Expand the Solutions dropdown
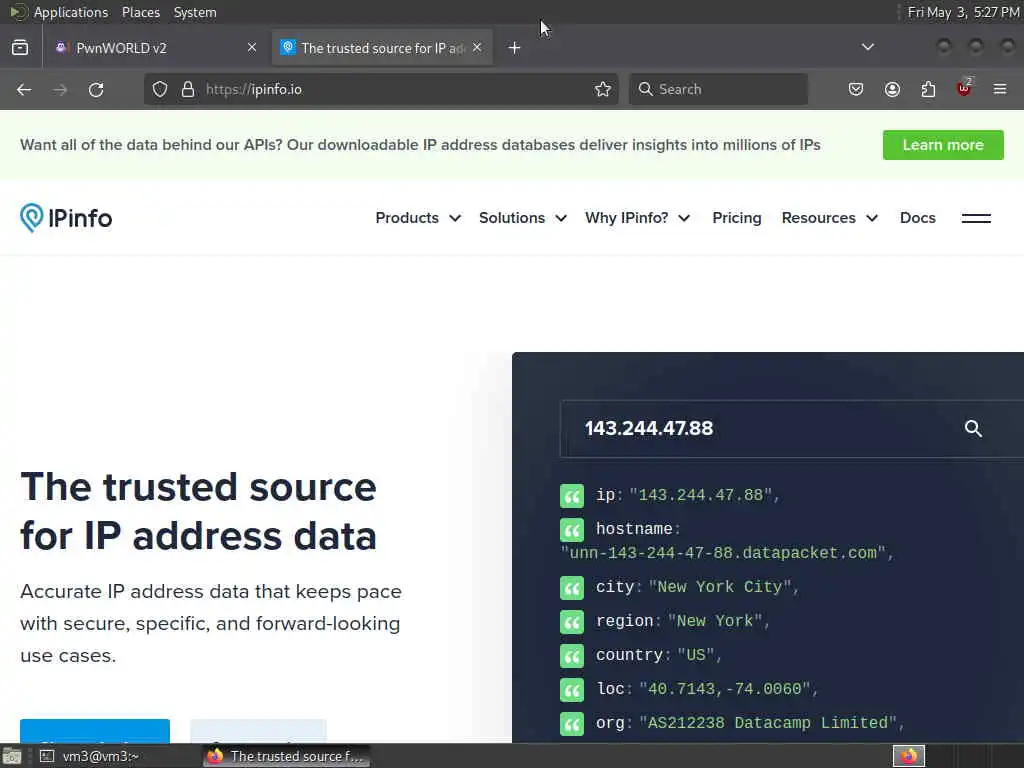The height and width of the screenshot is (768, 1024). click(x=522, y=218)
